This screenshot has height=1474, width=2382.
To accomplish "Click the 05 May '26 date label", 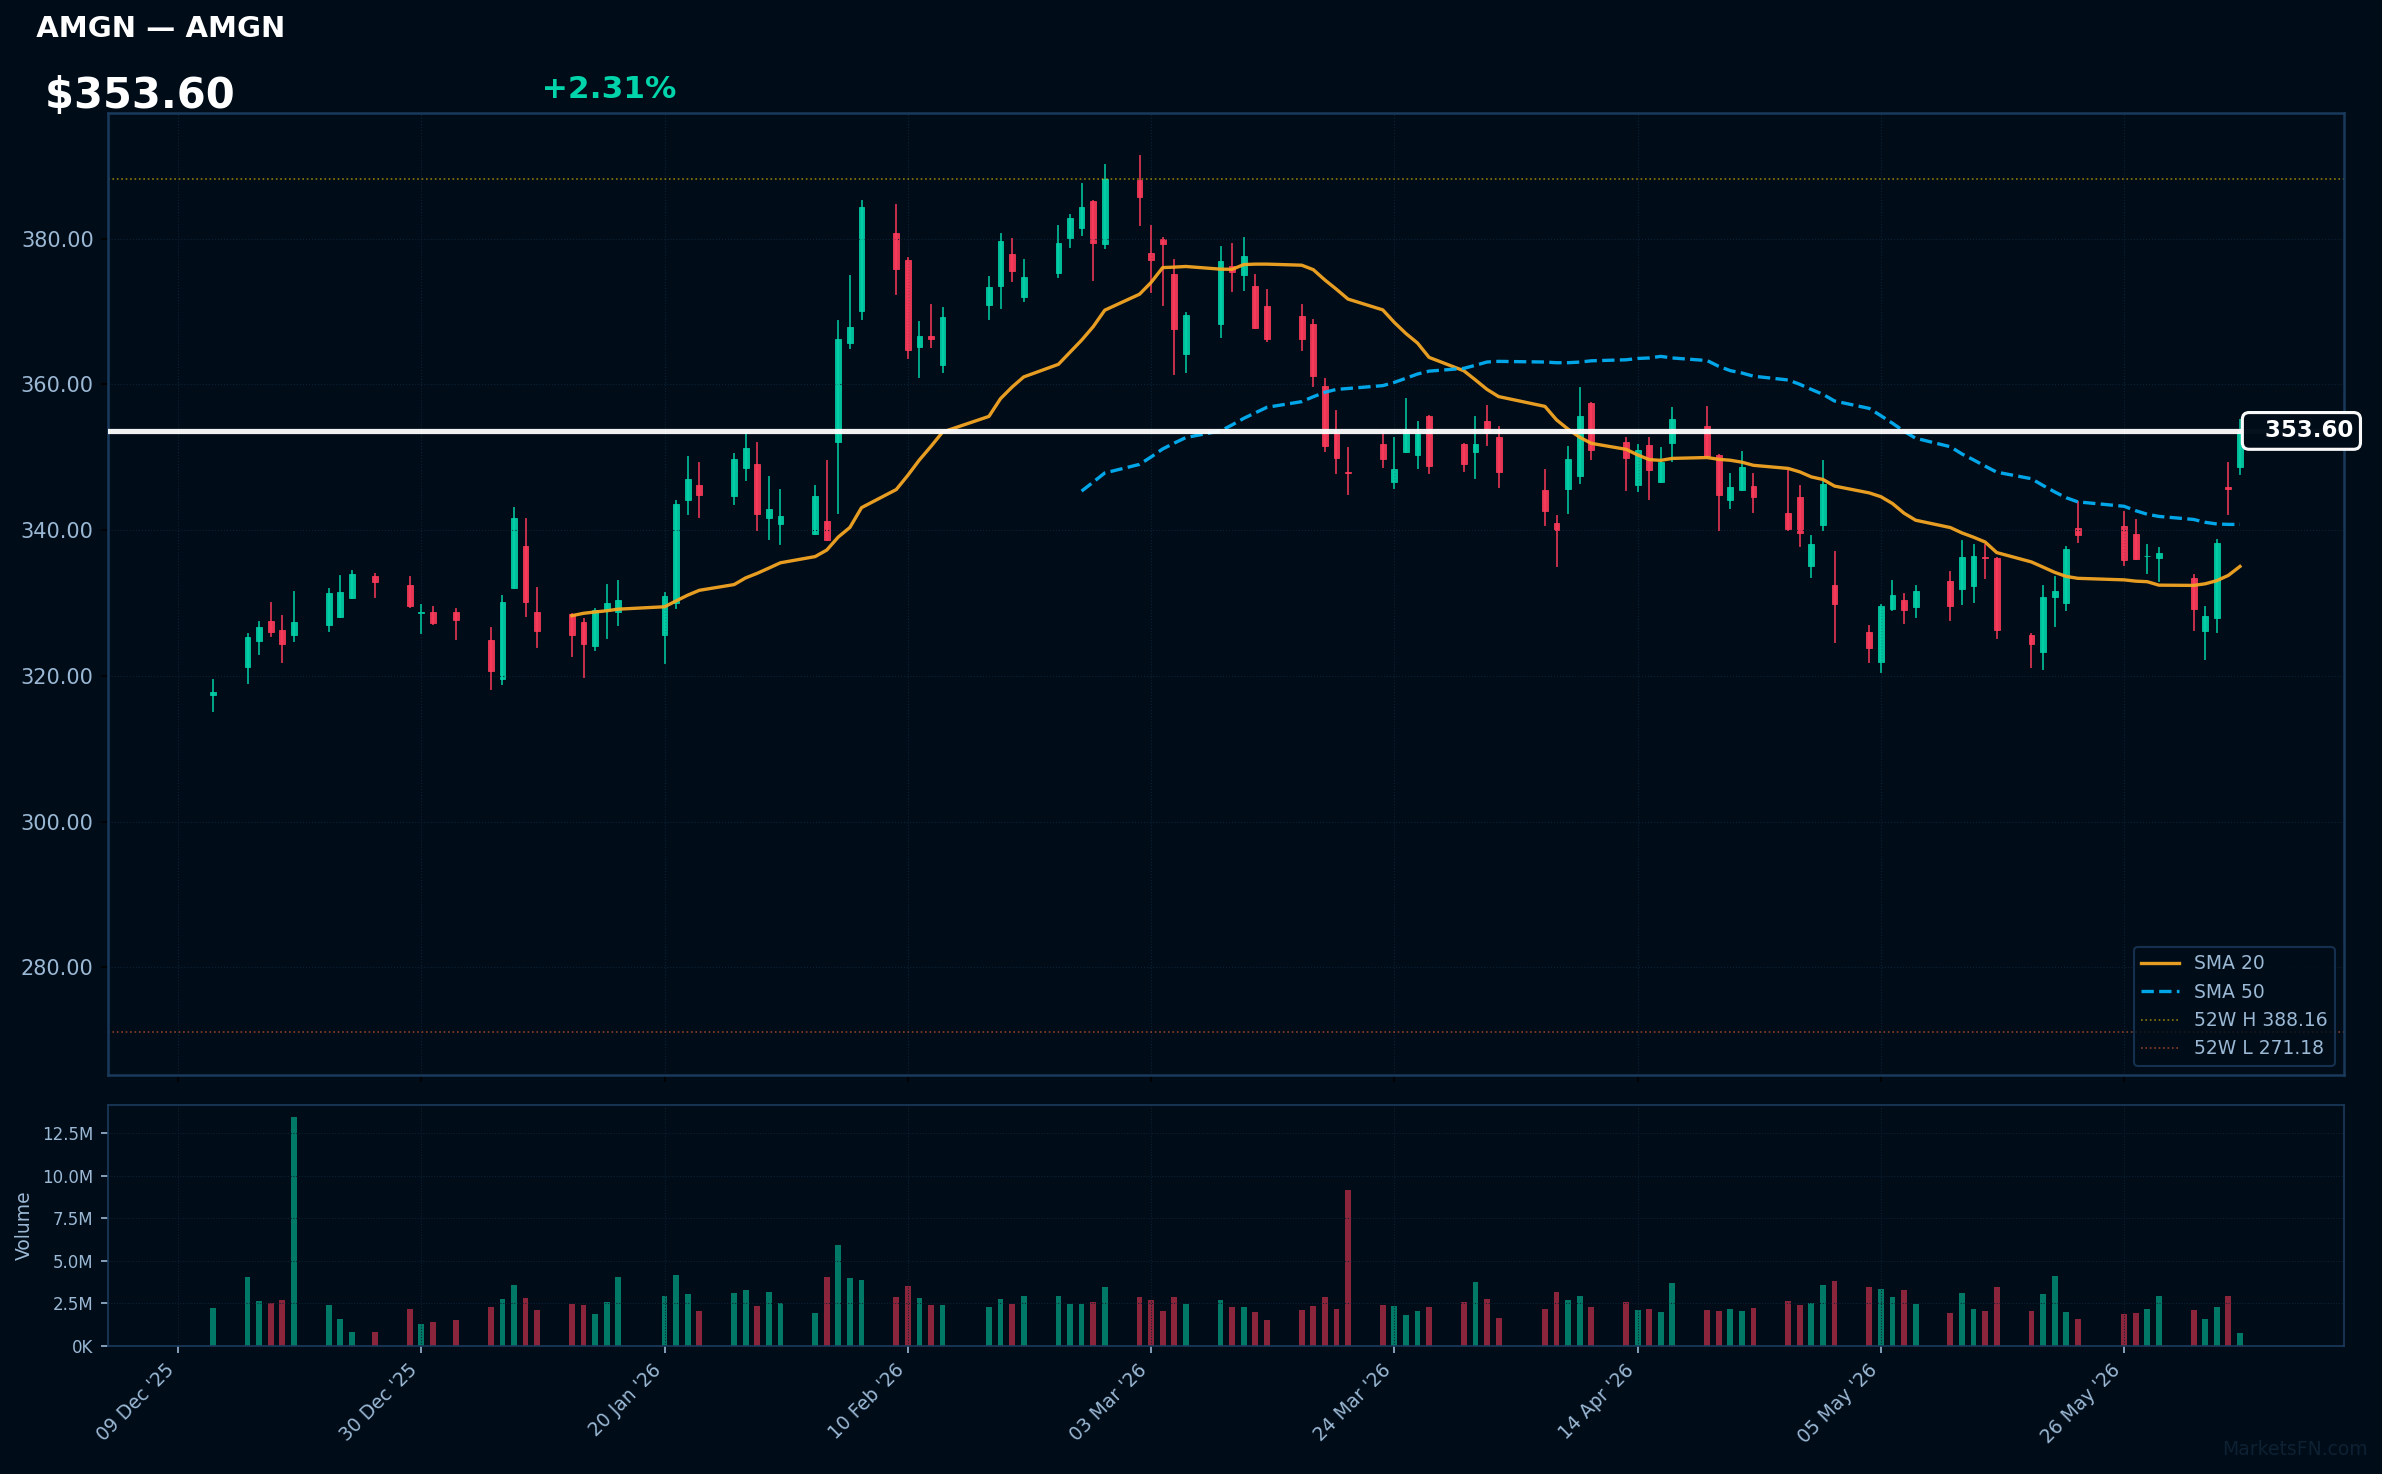I will (1838, 1402).
